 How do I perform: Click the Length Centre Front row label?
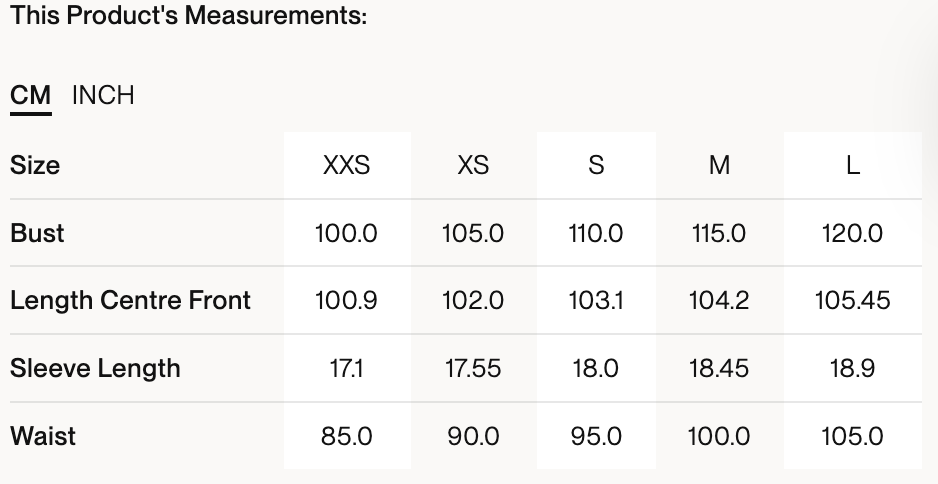[x=130, y=300]
